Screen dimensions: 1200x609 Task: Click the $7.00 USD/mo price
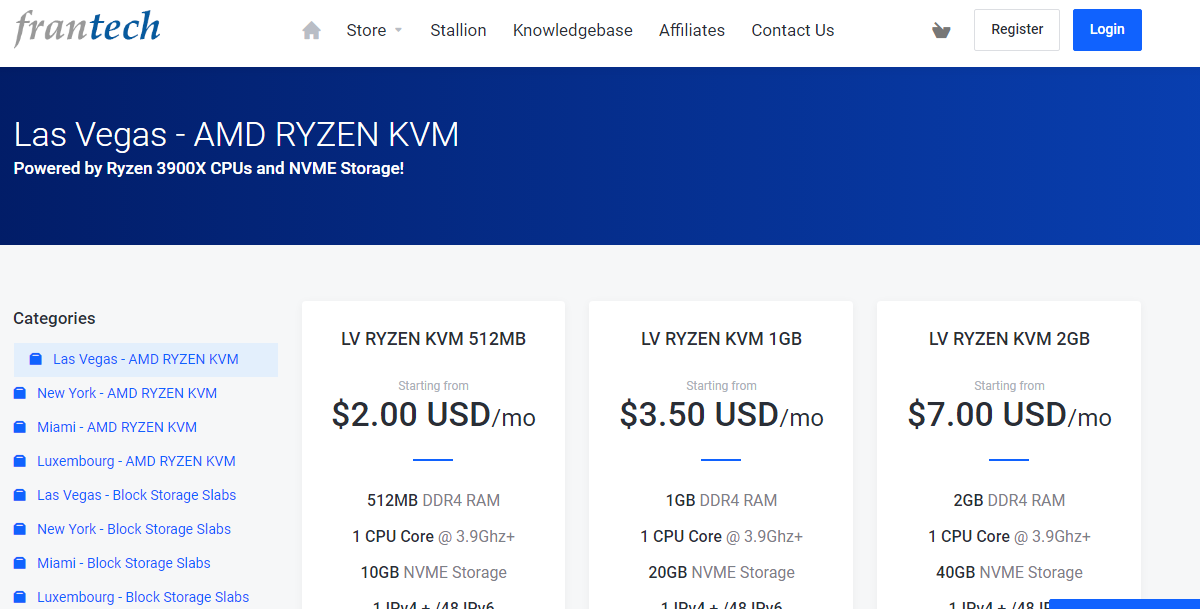pos(1009,414)
